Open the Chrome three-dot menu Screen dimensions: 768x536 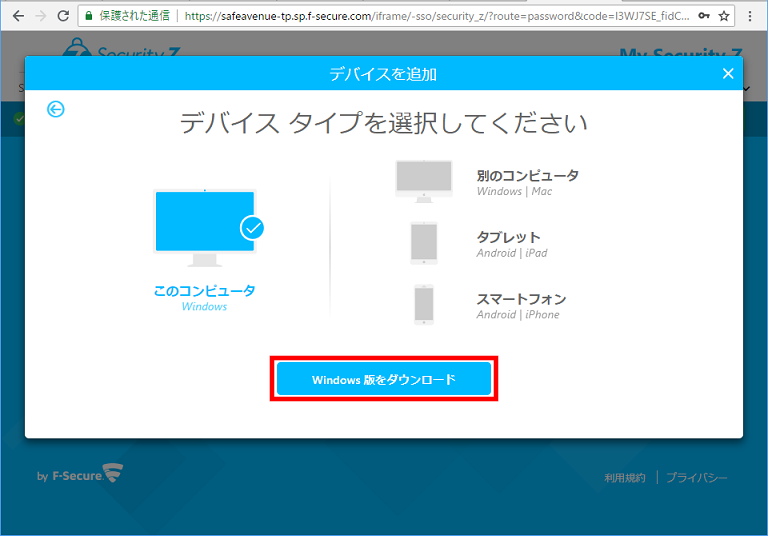click(x=750, y=16)
